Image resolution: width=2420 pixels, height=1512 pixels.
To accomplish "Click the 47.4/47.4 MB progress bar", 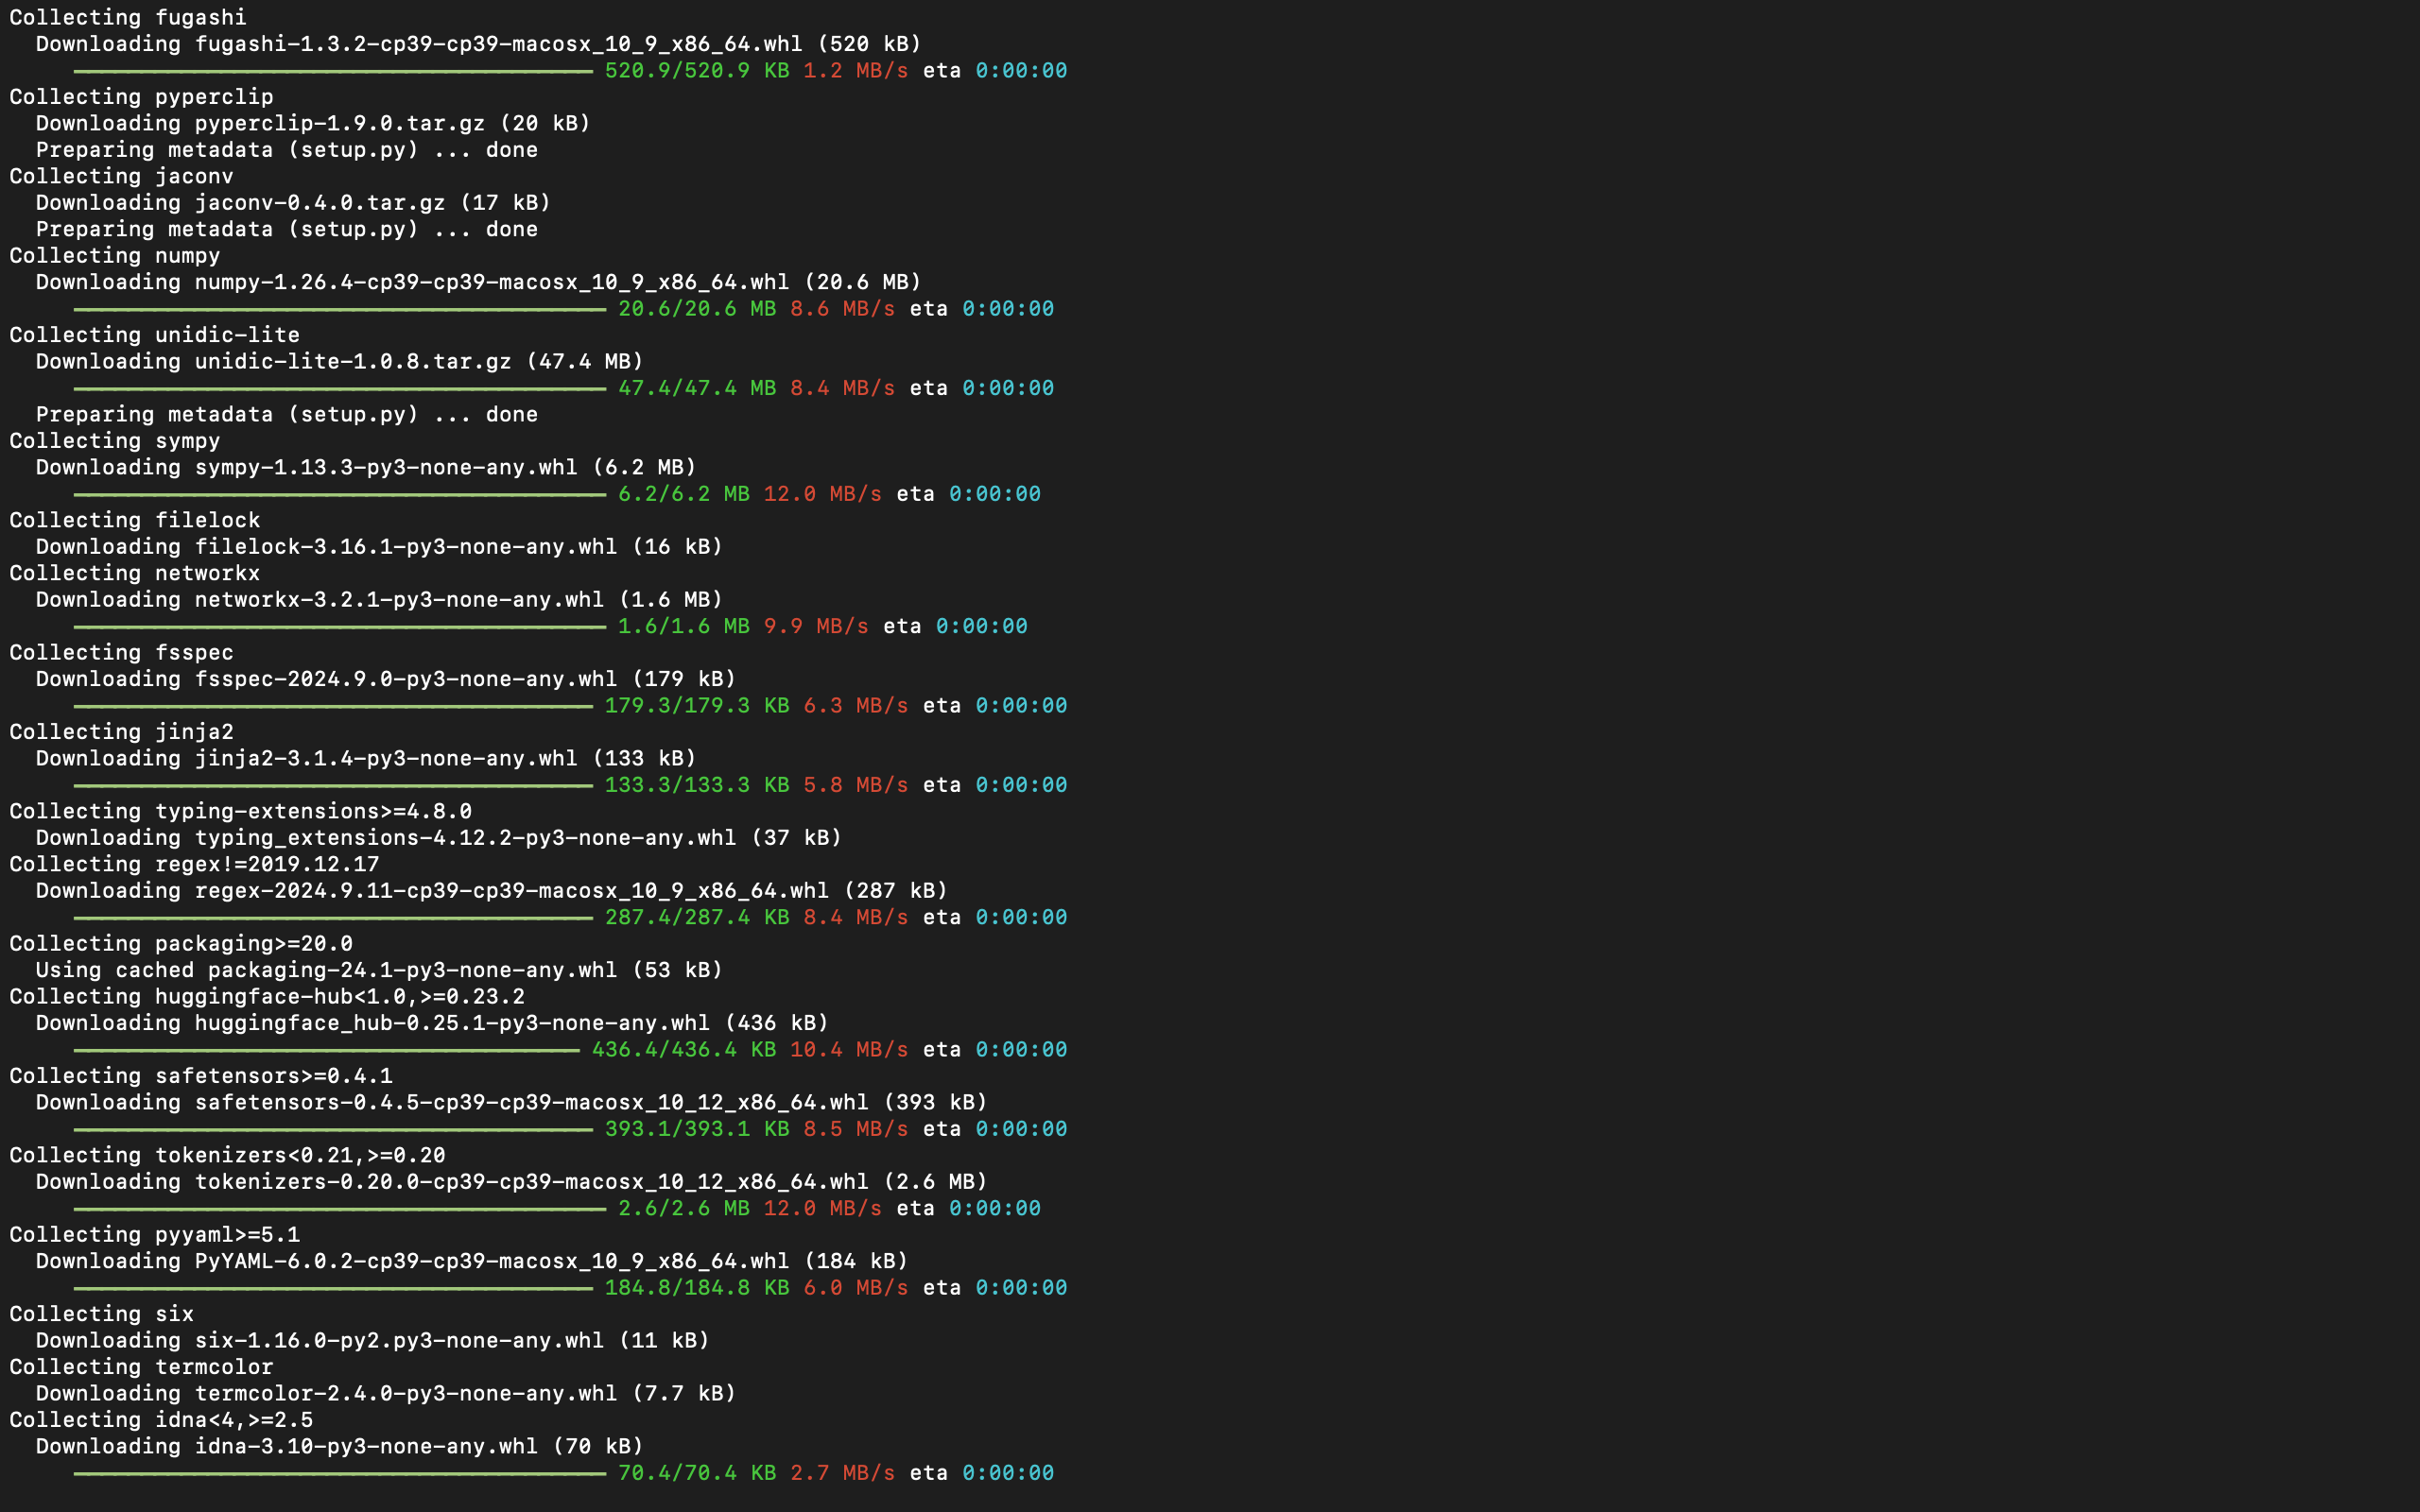I will point(340,388).
